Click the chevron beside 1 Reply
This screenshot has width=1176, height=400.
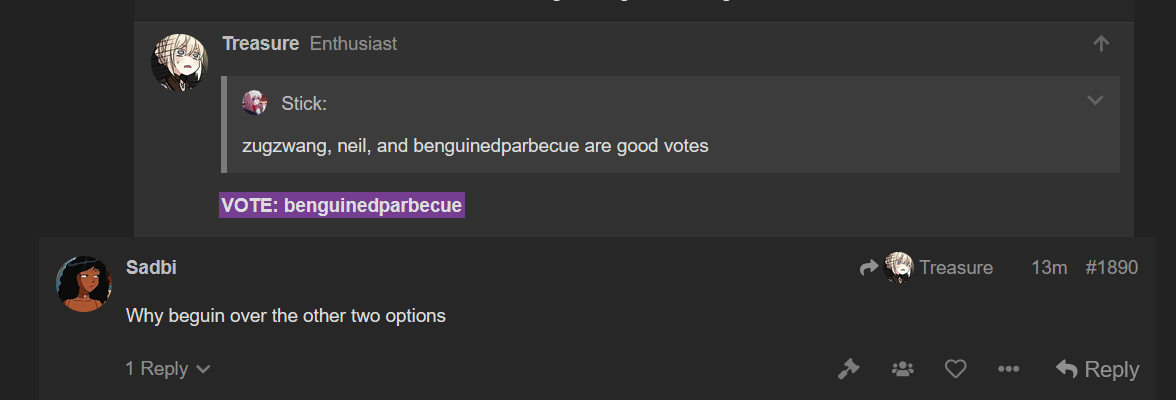pyautogui.click(x=202, y=369)
